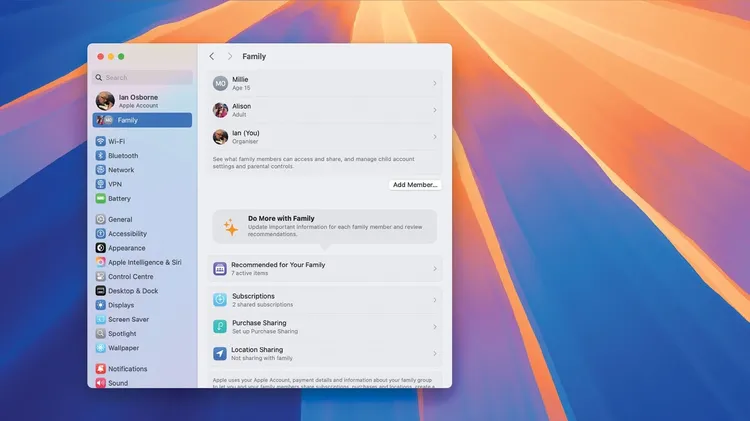
Task: Click the Millie name text
Action: 240,79
